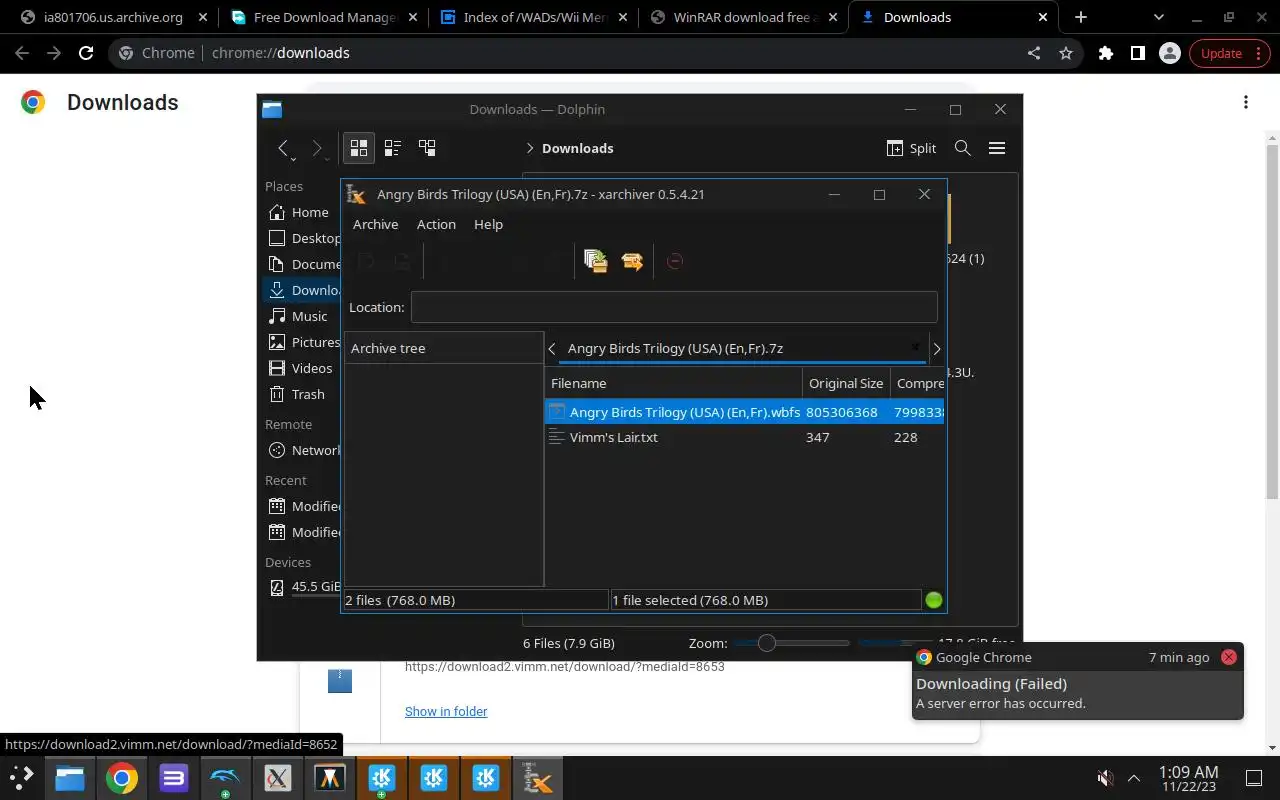This screenshot has height=800, width=1280.
Task: Click the Chrome Update button
Action: coord(1230,53)
